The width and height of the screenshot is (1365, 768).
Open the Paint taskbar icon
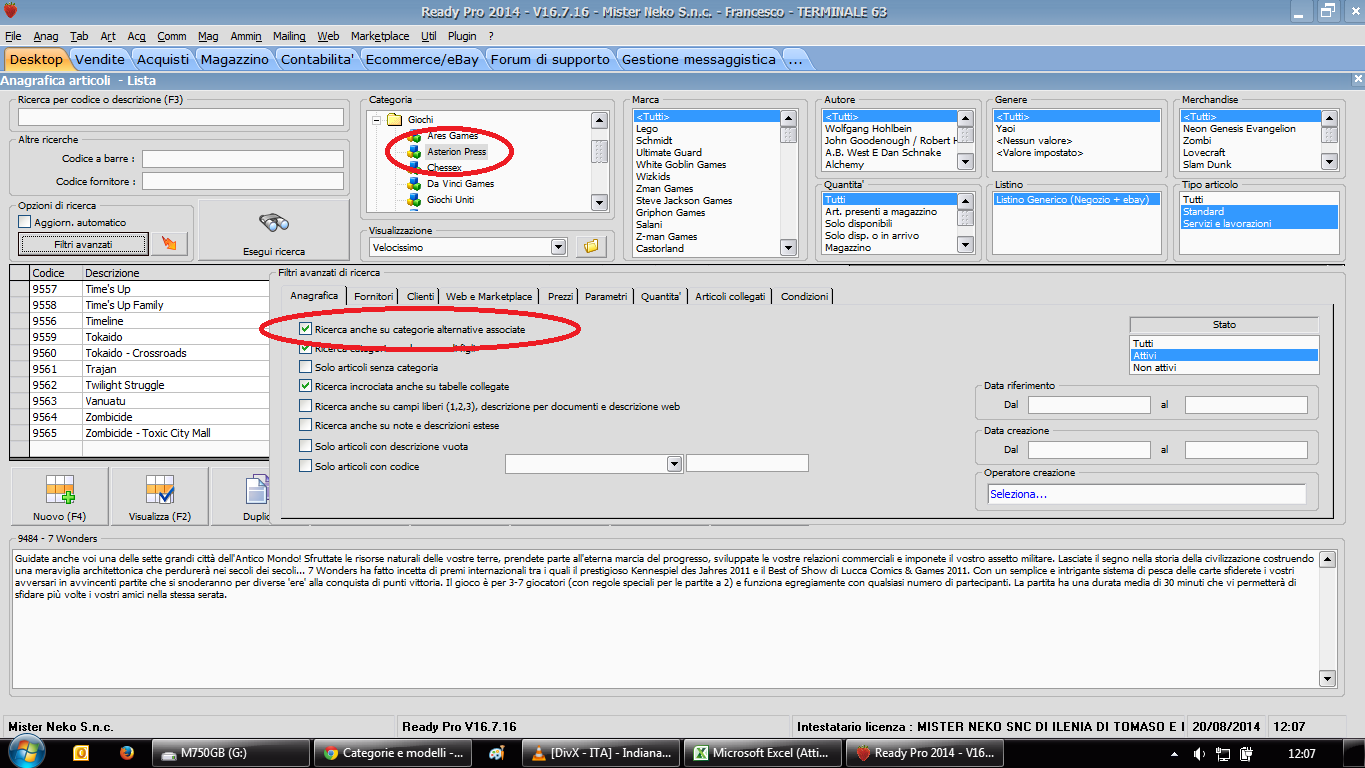pos(495,753)
